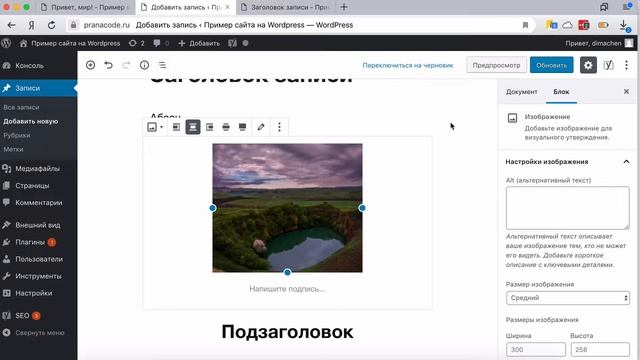This screenshot has width=640, height=360.
Task: Undo the last edit
Action: (108, 65)
